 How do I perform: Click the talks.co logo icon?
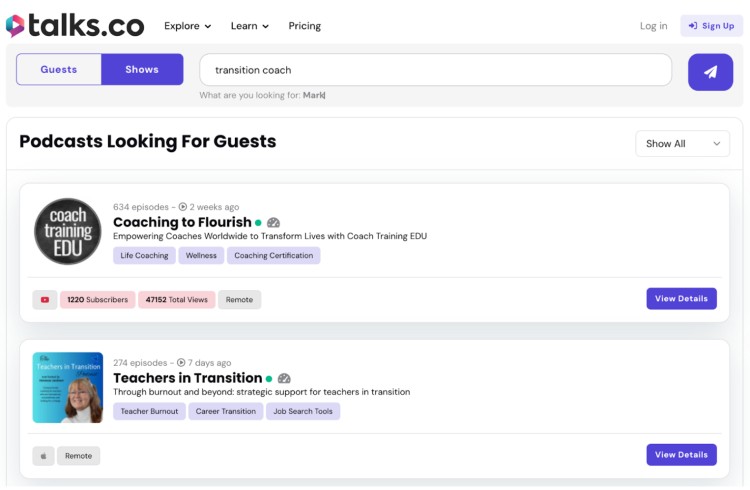[x=15, y=26]
